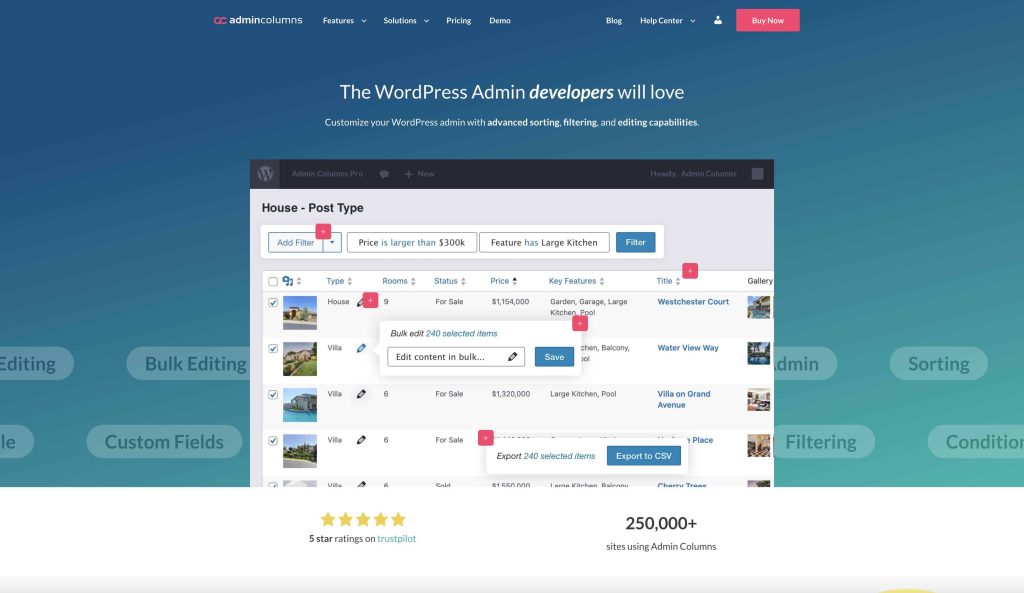Expand the Features menu in the navbar
Screen dimensions: 1024x593
[344, 20]
